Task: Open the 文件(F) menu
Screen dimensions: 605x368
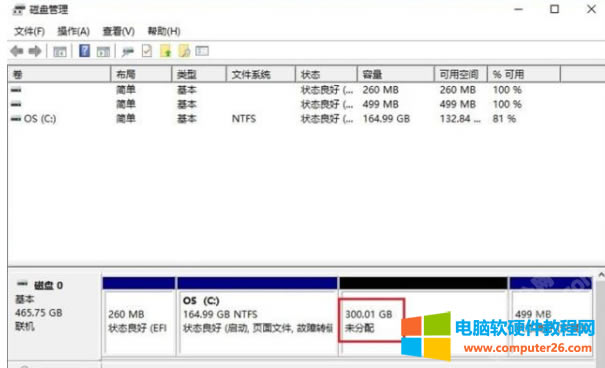Action: pos(29,31)
